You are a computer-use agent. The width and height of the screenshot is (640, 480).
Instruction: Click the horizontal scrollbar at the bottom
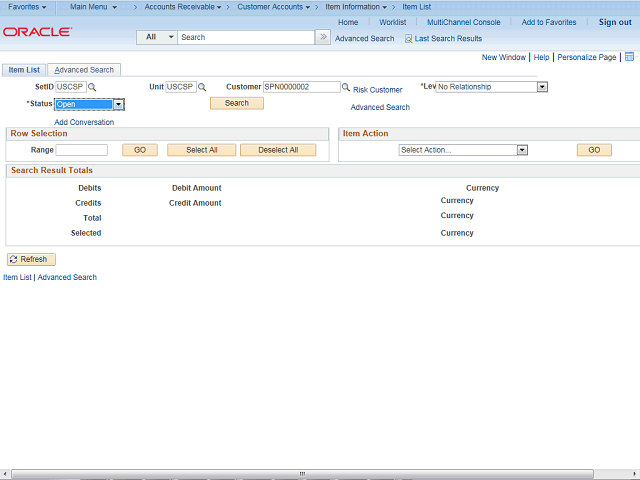tap(302, 473)
